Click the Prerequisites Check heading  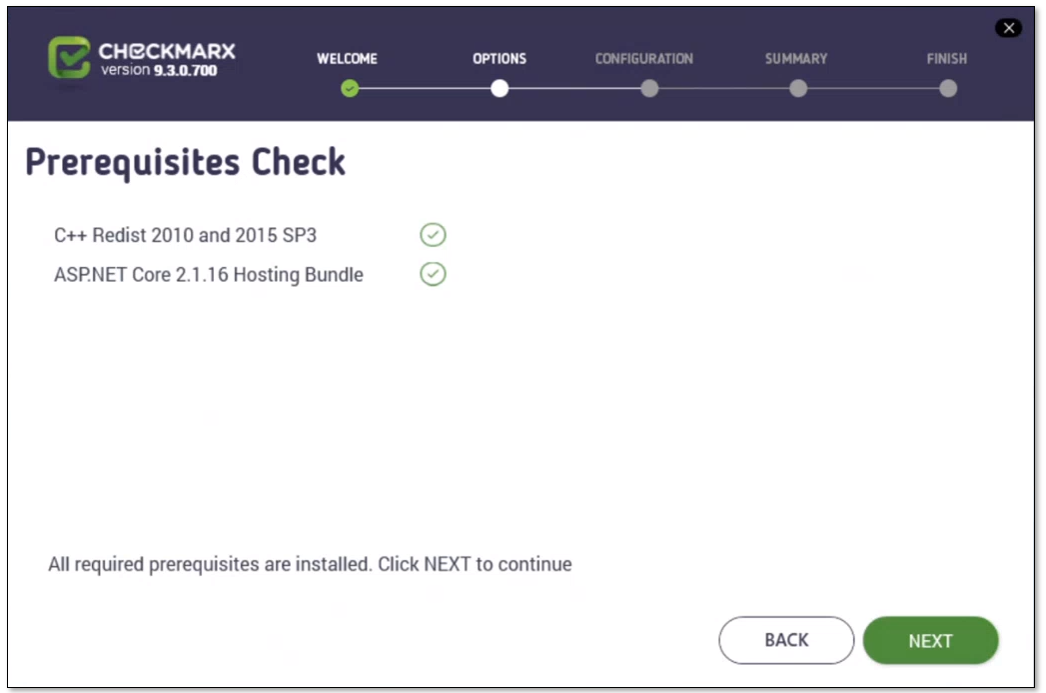click(185, 162)
